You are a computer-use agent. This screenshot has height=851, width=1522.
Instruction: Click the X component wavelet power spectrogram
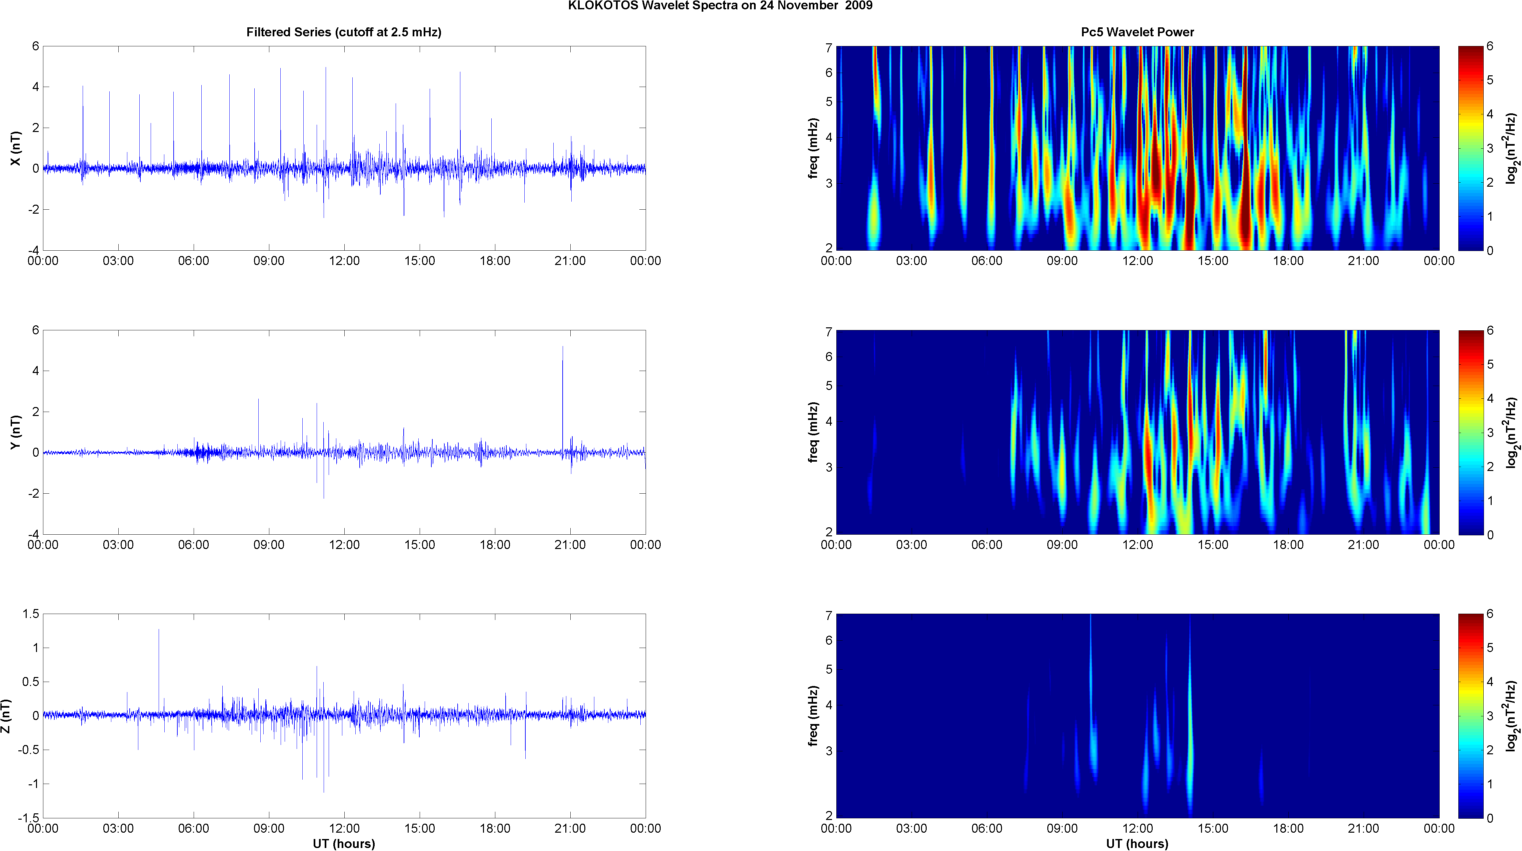pos(1137,148)
